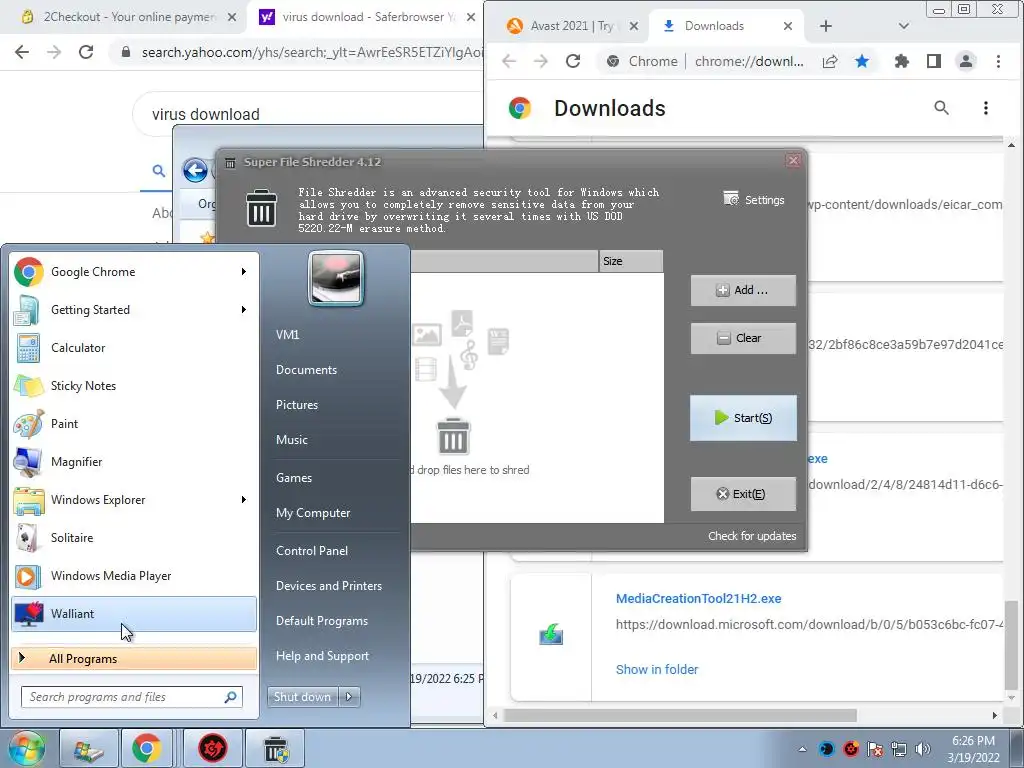
Task: Open Sticky Notes from Start menu
Action: 134,385
